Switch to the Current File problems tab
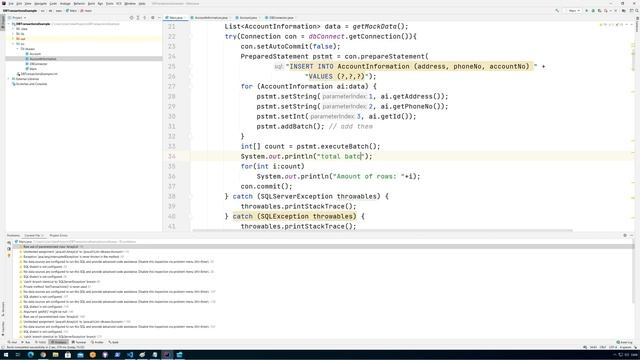The width and height of the screenshot is (640, 360). [33, 236]
